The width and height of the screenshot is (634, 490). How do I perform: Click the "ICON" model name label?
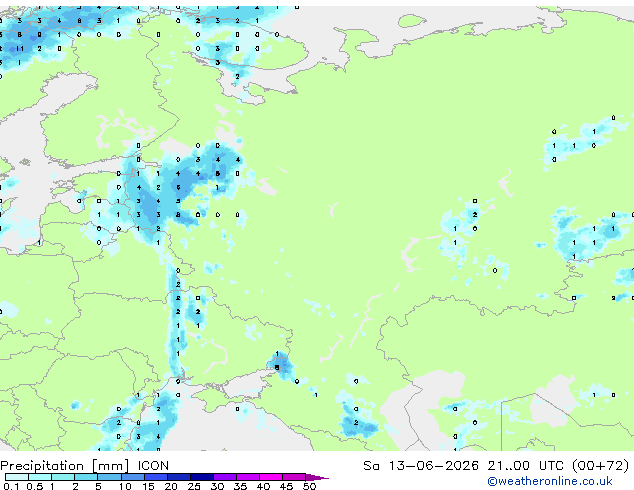[x=153, y=466]
